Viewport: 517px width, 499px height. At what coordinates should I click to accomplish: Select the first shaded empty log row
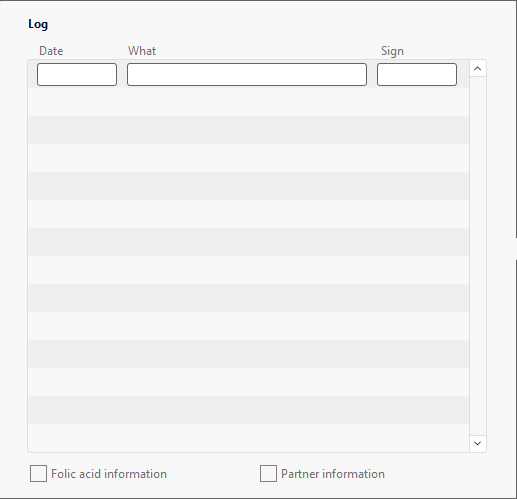tap(249, 130)
